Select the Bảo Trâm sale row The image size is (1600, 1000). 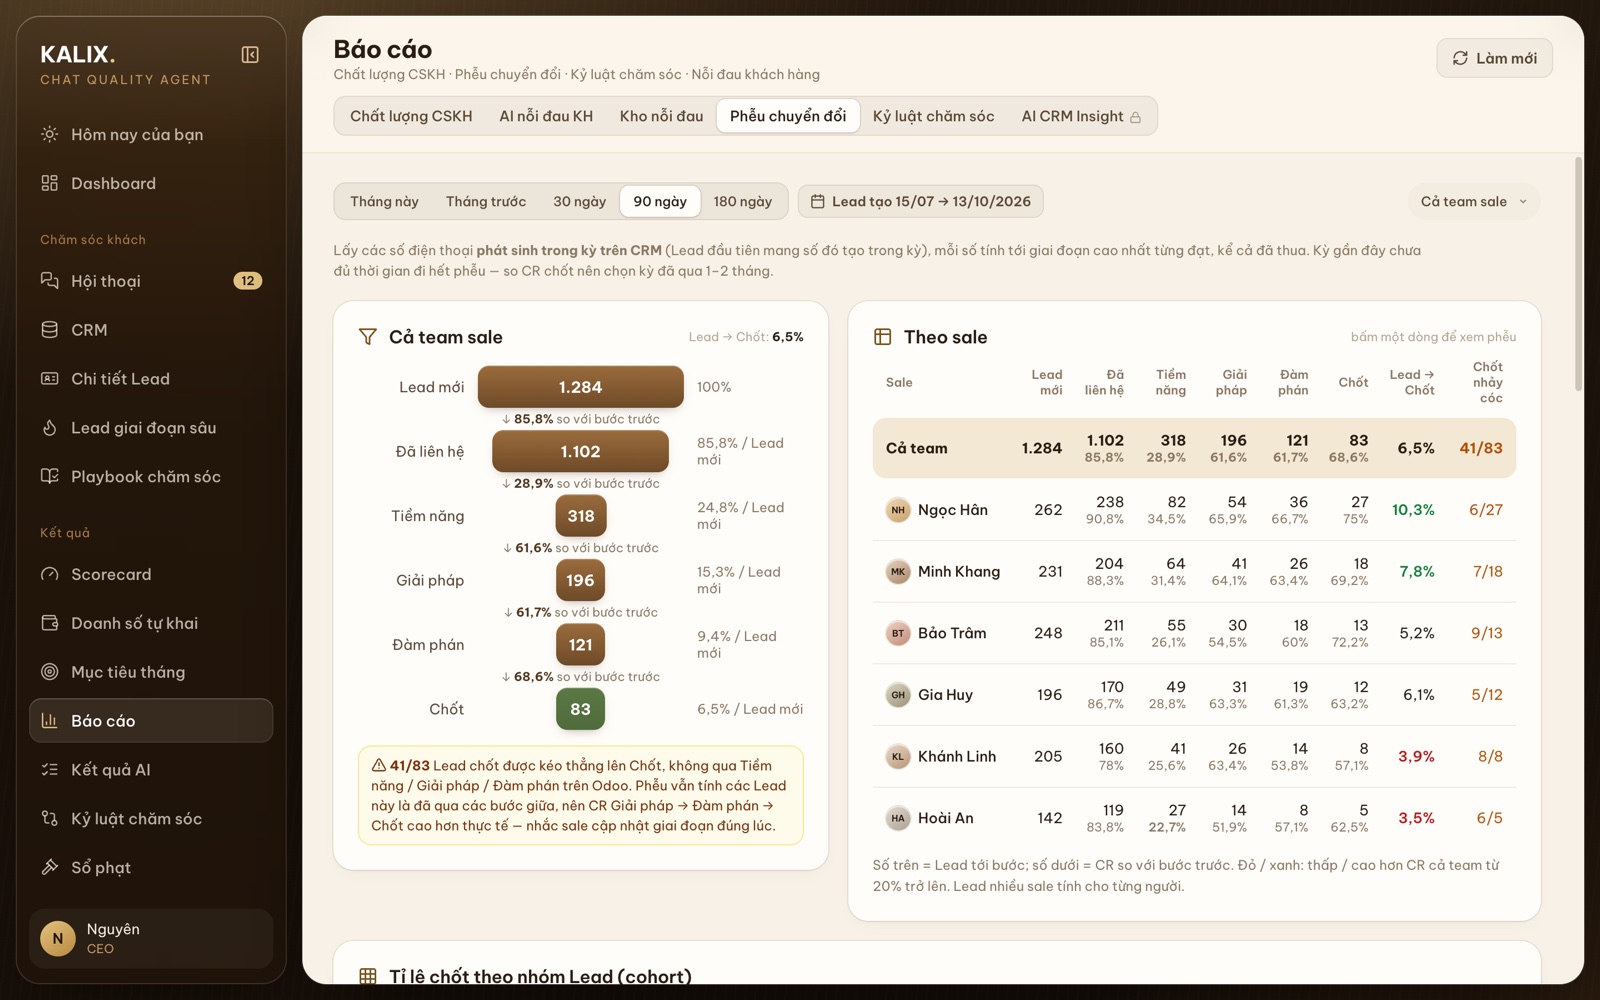pos(1194,633)
